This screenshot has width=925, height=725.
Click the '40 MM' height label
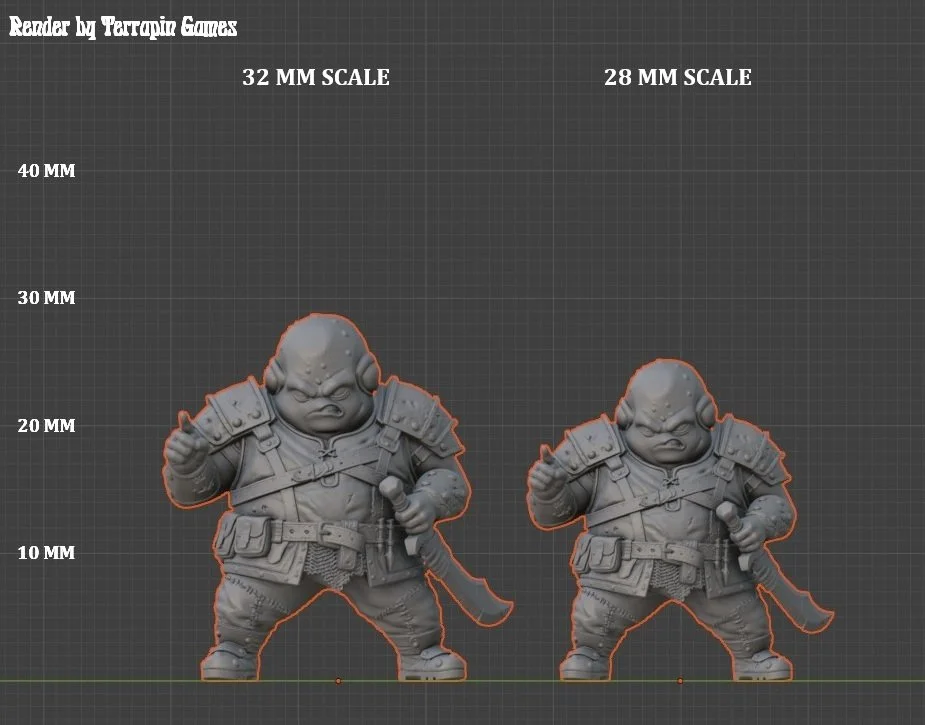pos(47,171)
